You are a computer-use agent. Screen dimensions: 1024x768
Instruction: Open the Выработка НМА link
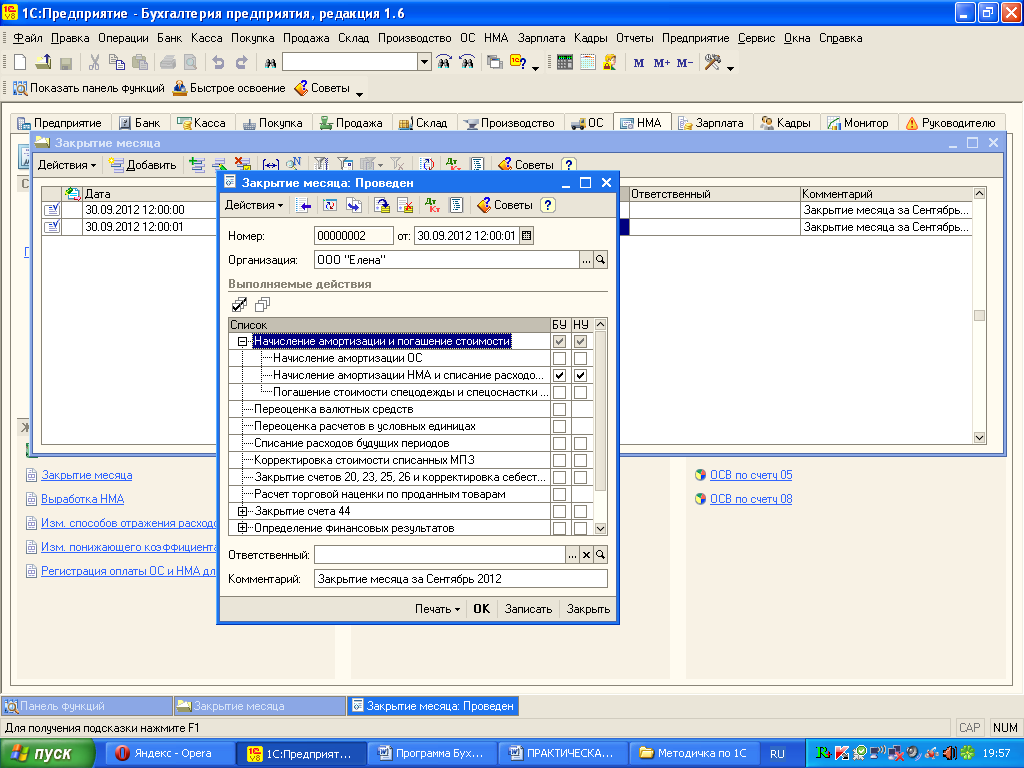click(x=82, y=499)
